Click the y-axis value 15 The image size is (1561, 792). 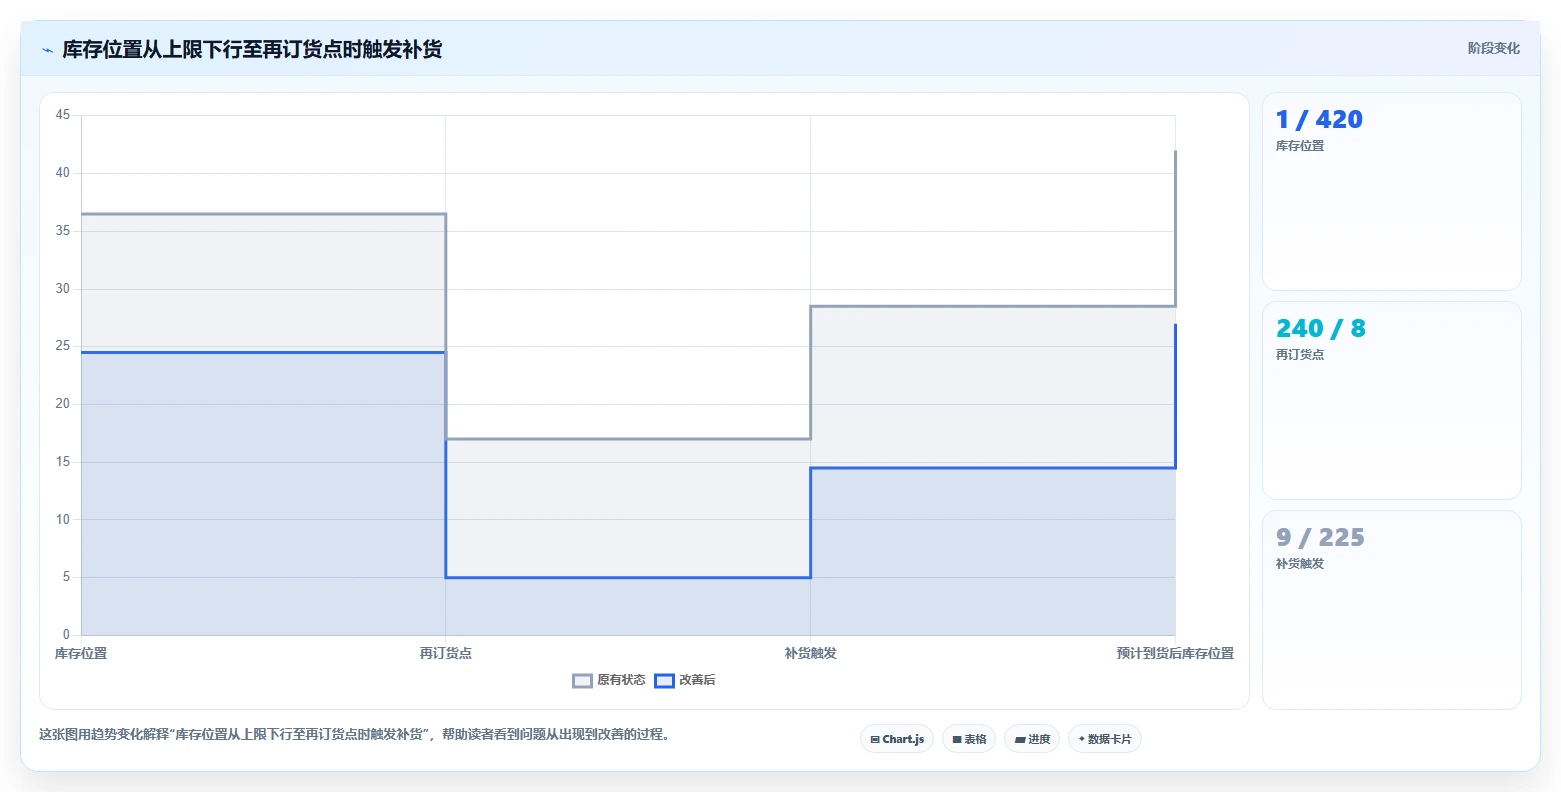(x=63, y=462)
